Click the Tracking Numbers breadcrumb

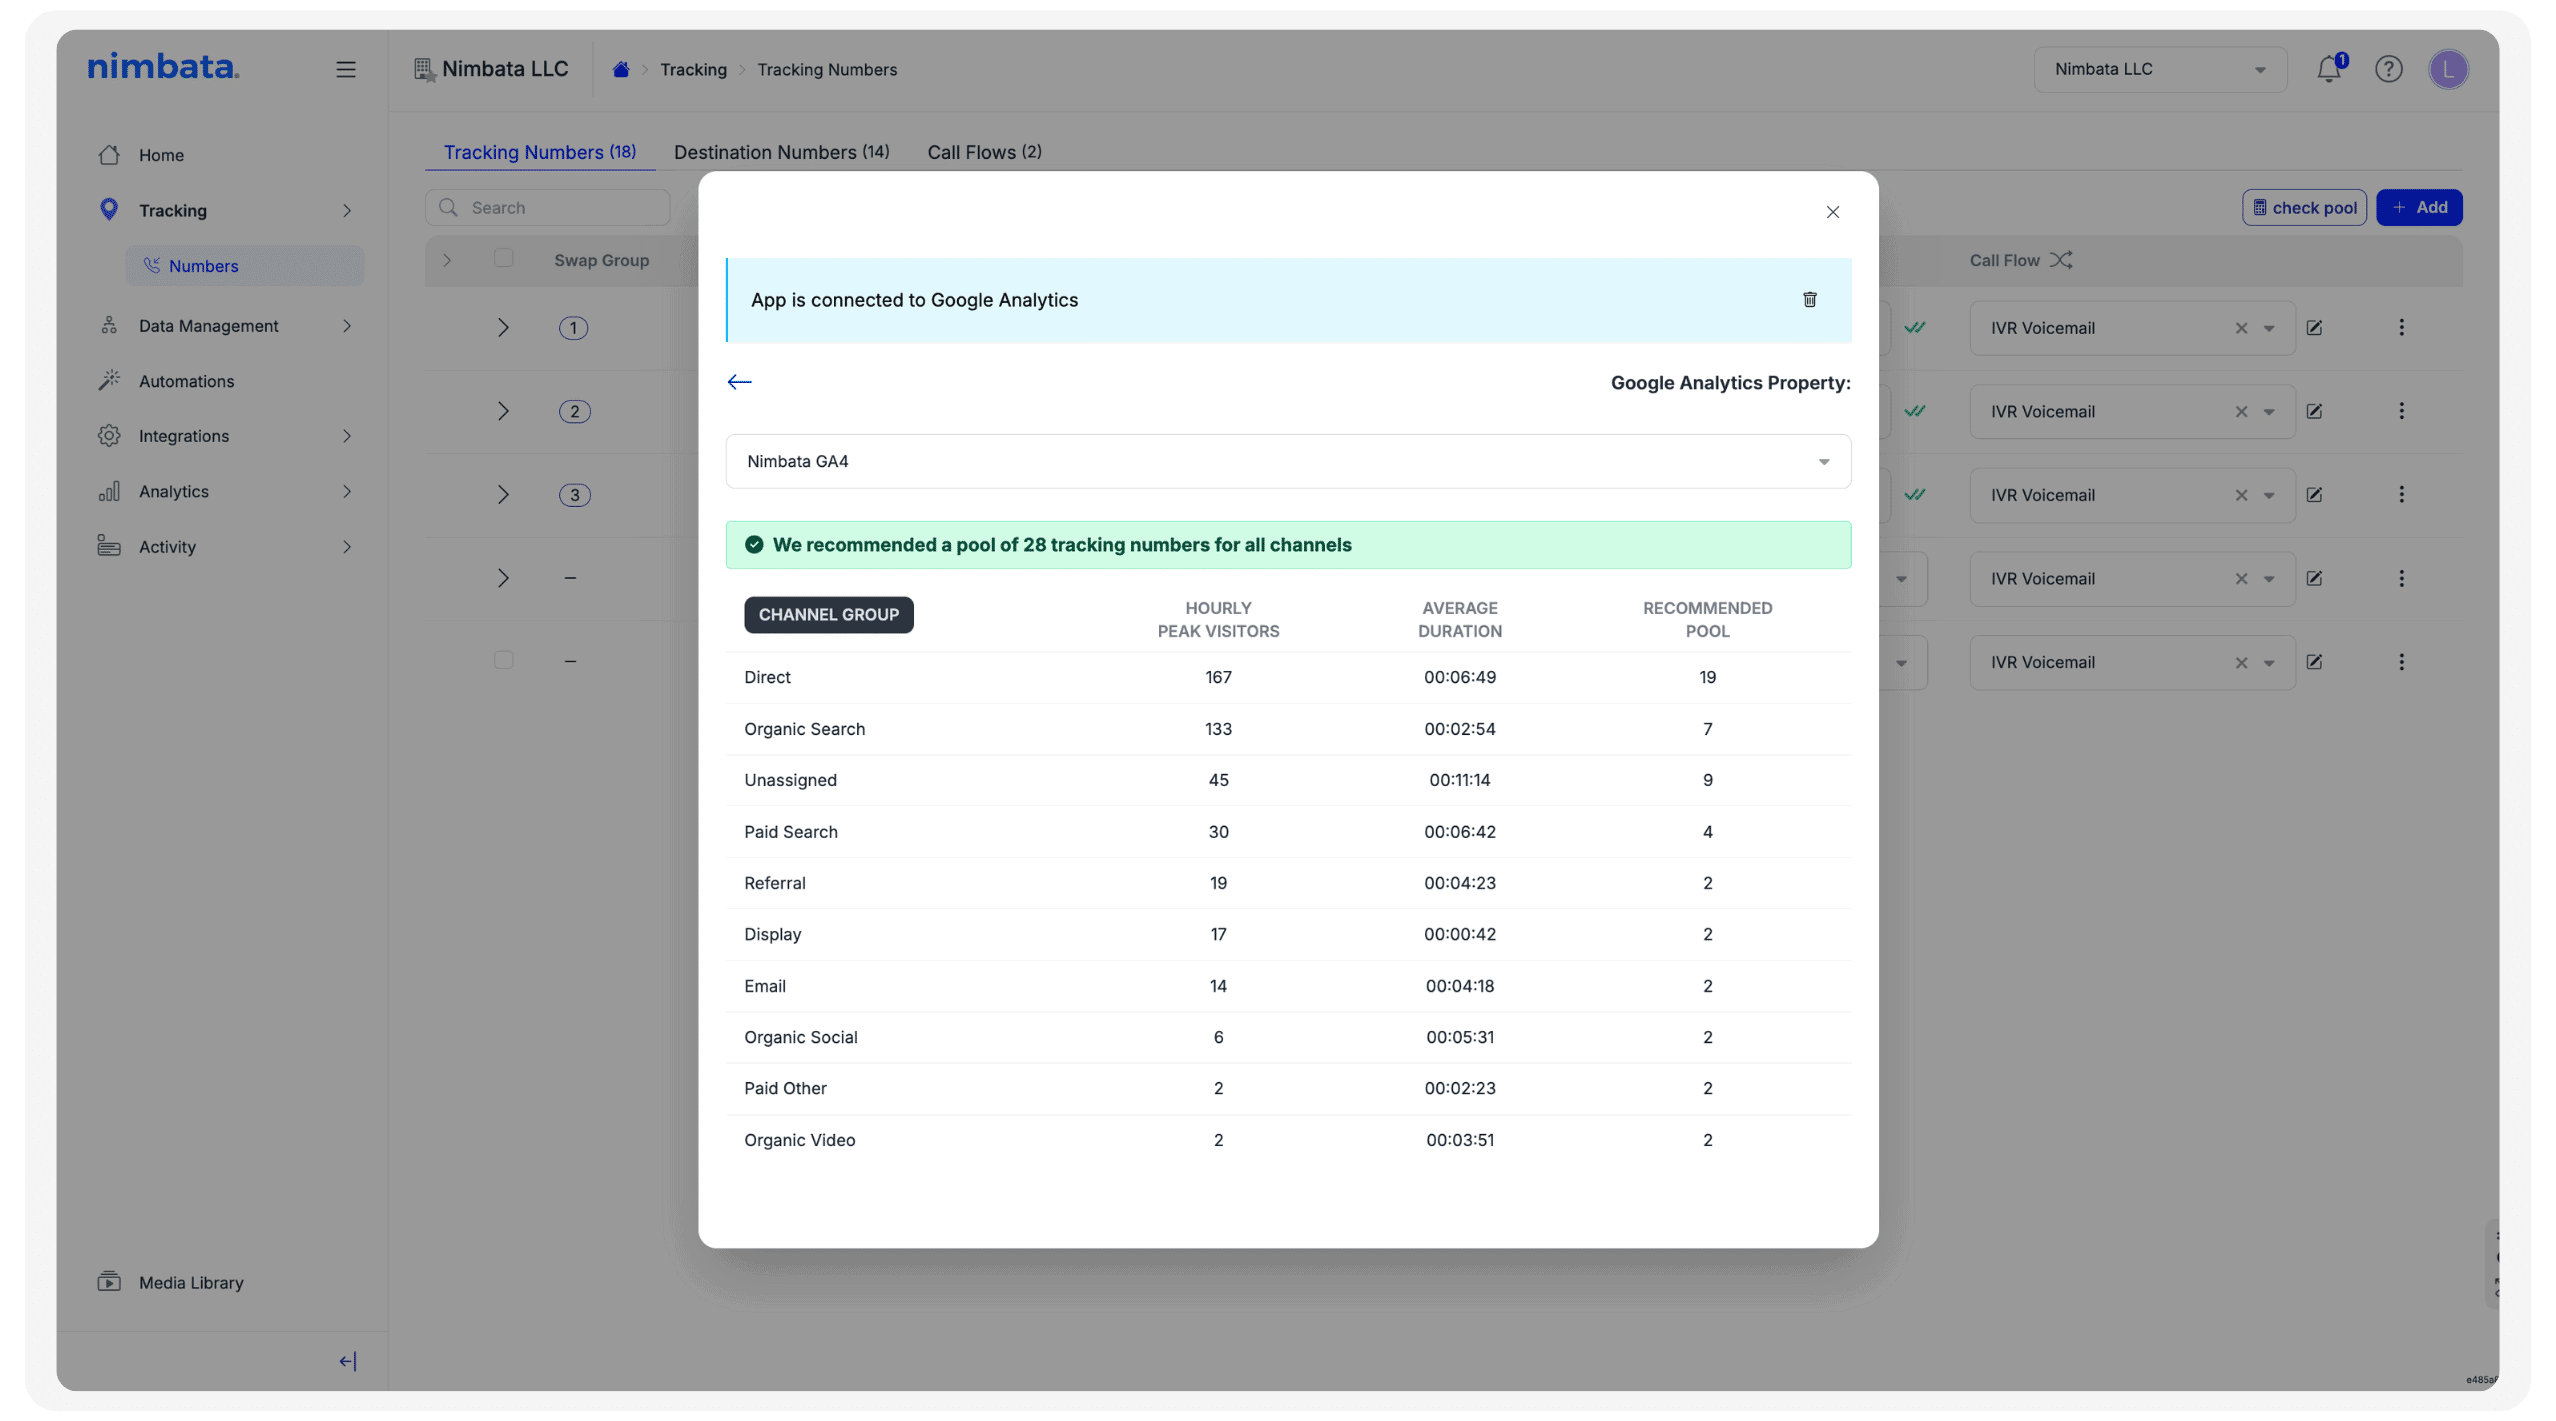[x=827, y=69]
